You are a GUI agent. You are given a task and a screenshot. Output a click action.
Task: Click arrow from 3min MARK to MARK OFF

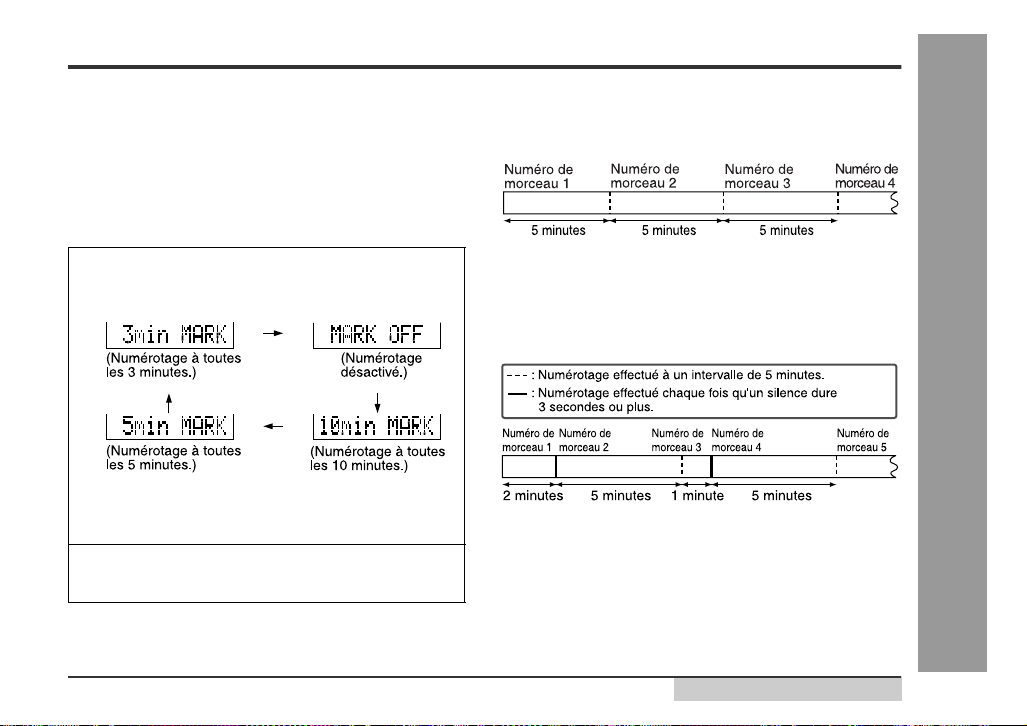pos(272,334)
